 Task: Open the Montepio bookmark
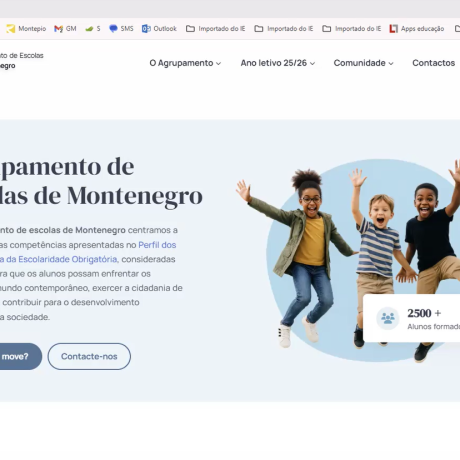point(26,29)
